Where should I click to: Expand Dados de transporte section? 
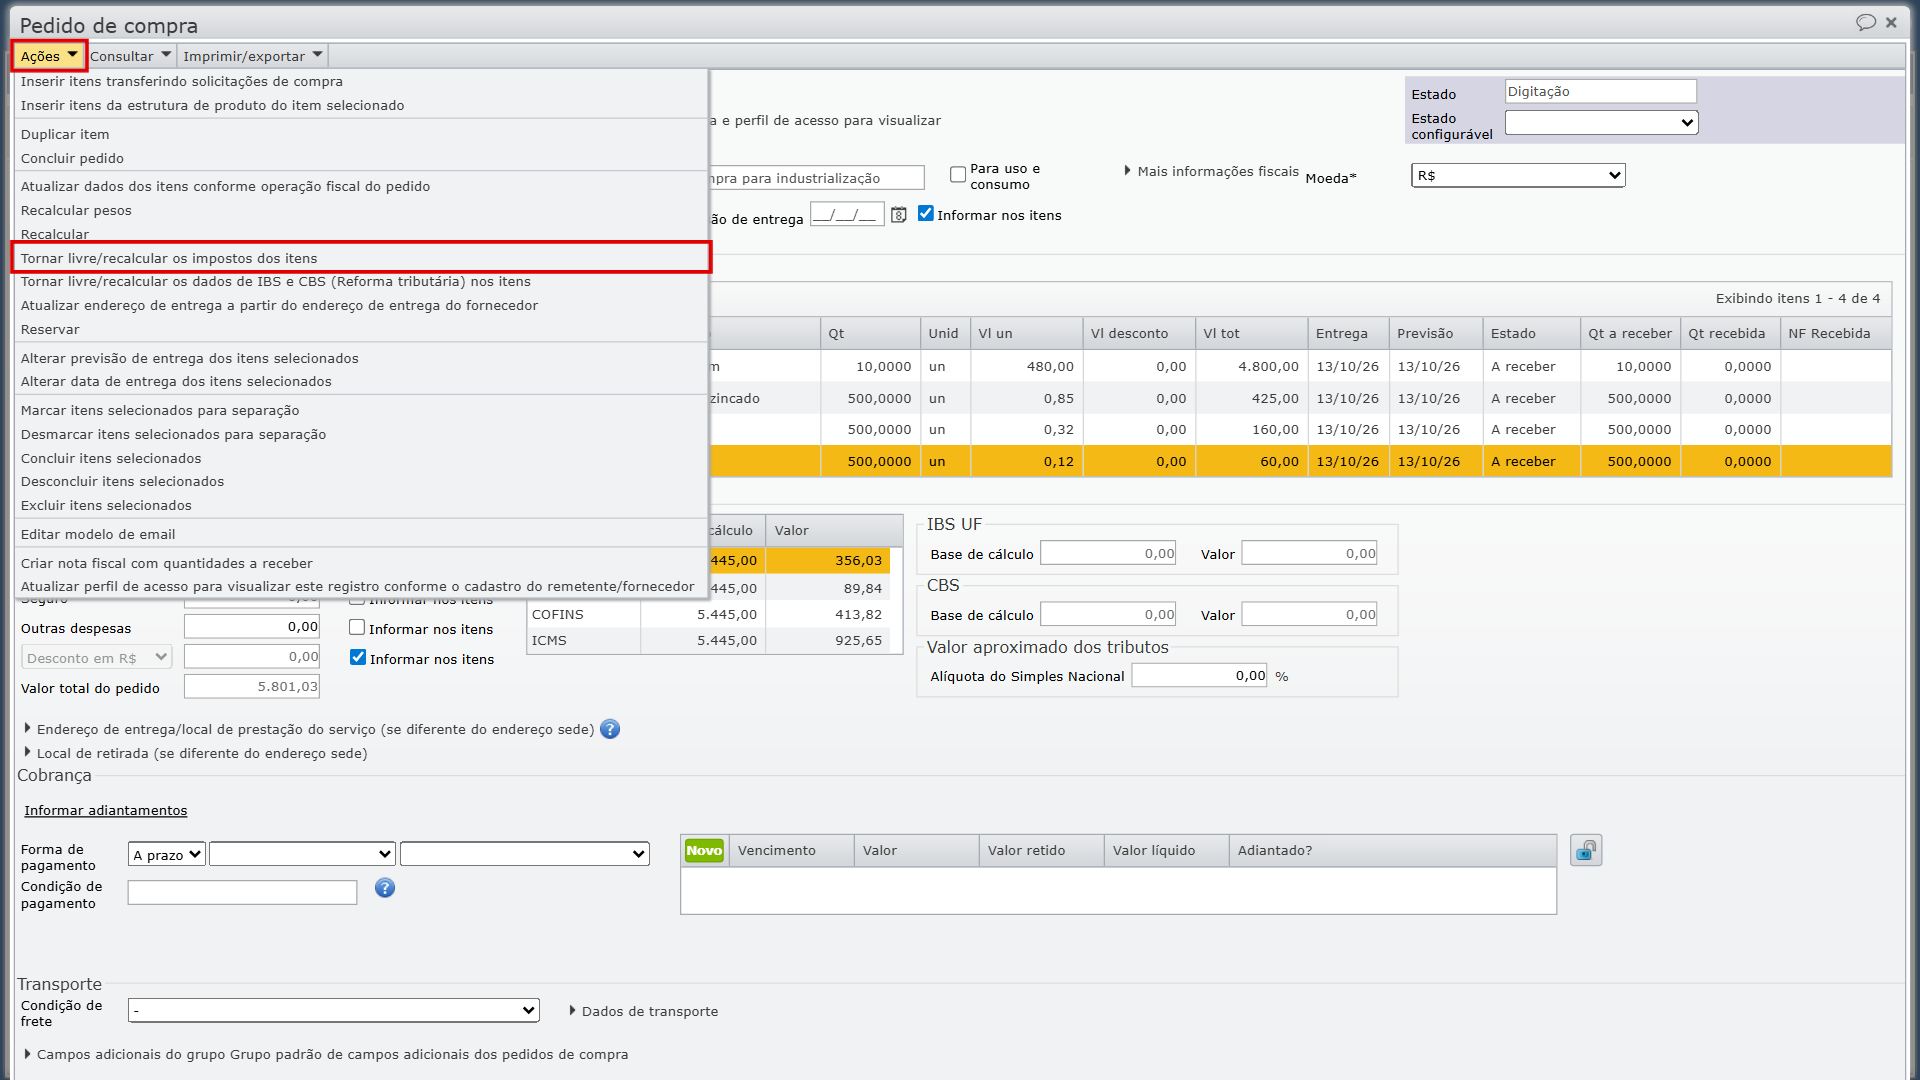click(x=643, y=1011)
